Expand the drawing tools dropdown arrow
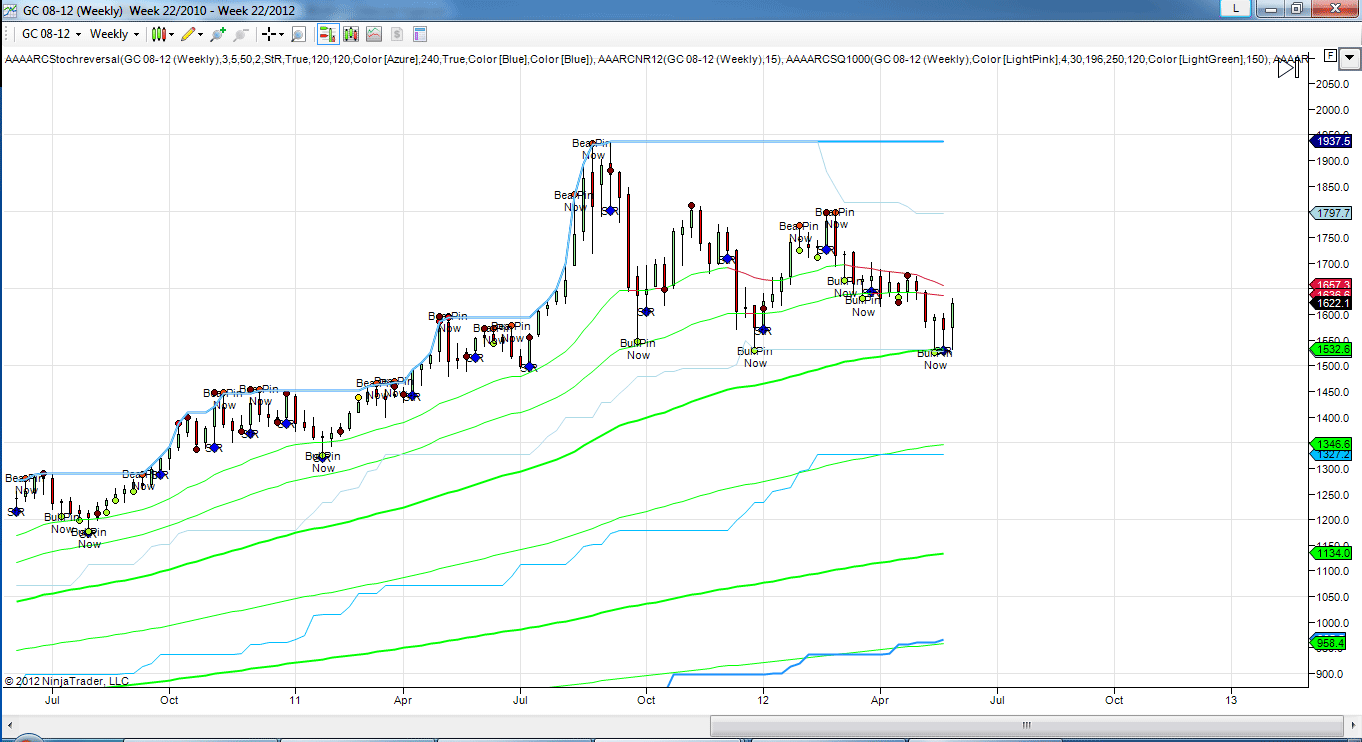 tap(201, 34)
